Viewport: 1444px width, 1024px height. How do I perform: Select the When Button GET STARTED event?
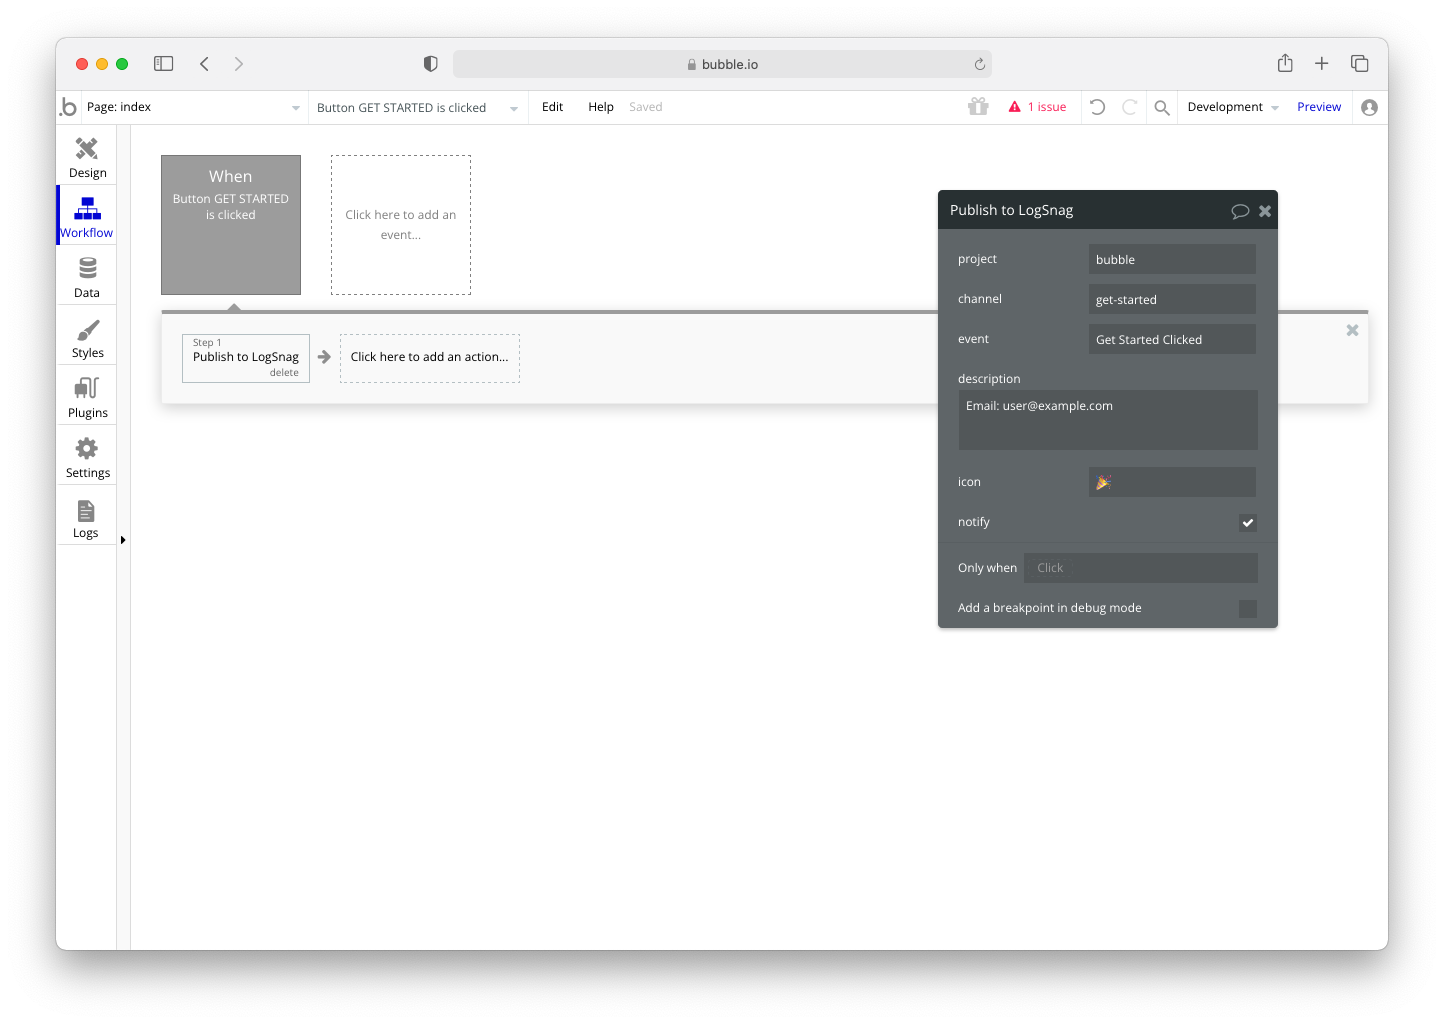(x=231, y=225)
